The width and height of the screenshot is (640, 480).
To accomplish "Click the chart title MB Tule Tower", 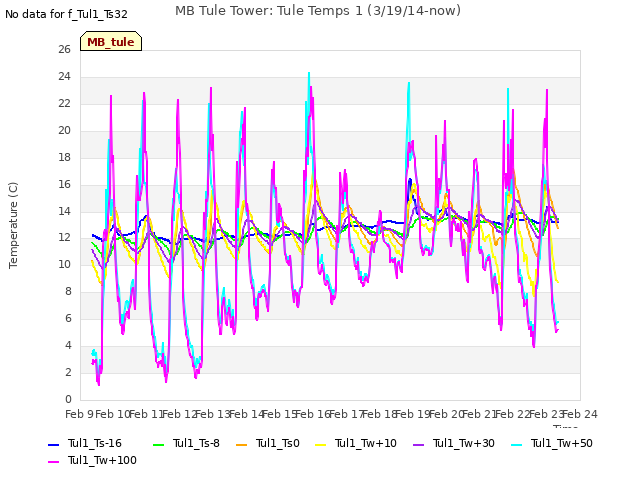I will tap(318, 11).
